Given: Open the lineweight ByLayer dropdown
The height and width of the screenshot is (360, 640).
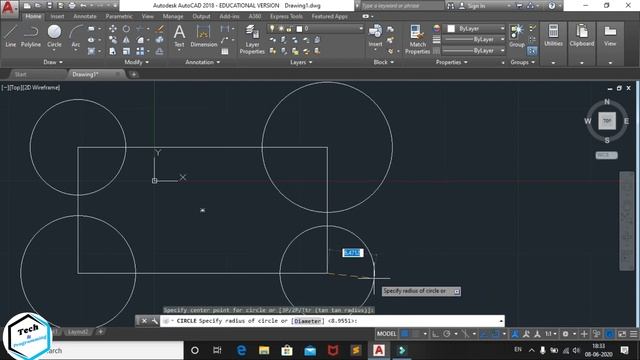Looking at the screenshot, I should coord(474,40).
